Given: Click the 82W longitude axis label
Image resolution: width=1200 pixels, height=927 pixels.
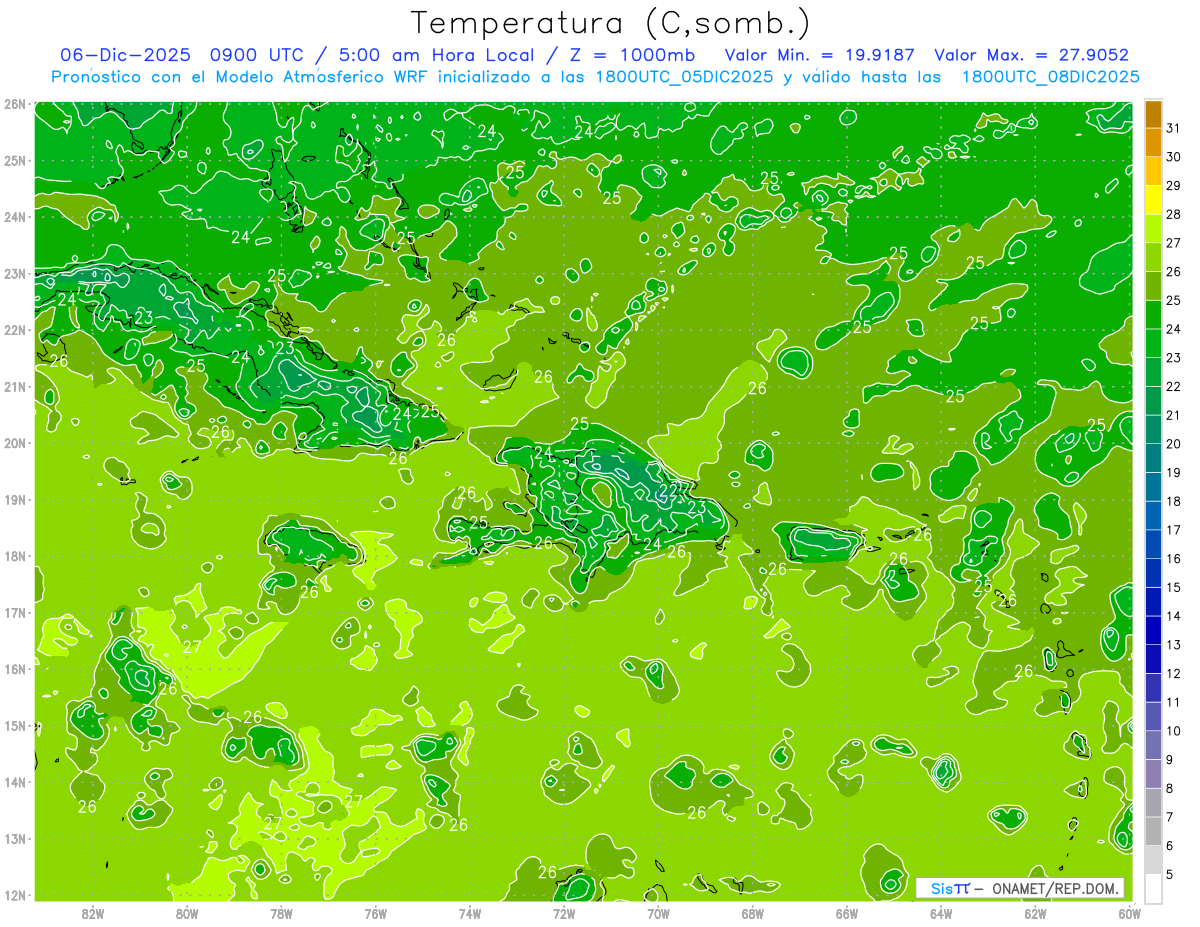Looking at the screenshot, I should coord(93,913).
